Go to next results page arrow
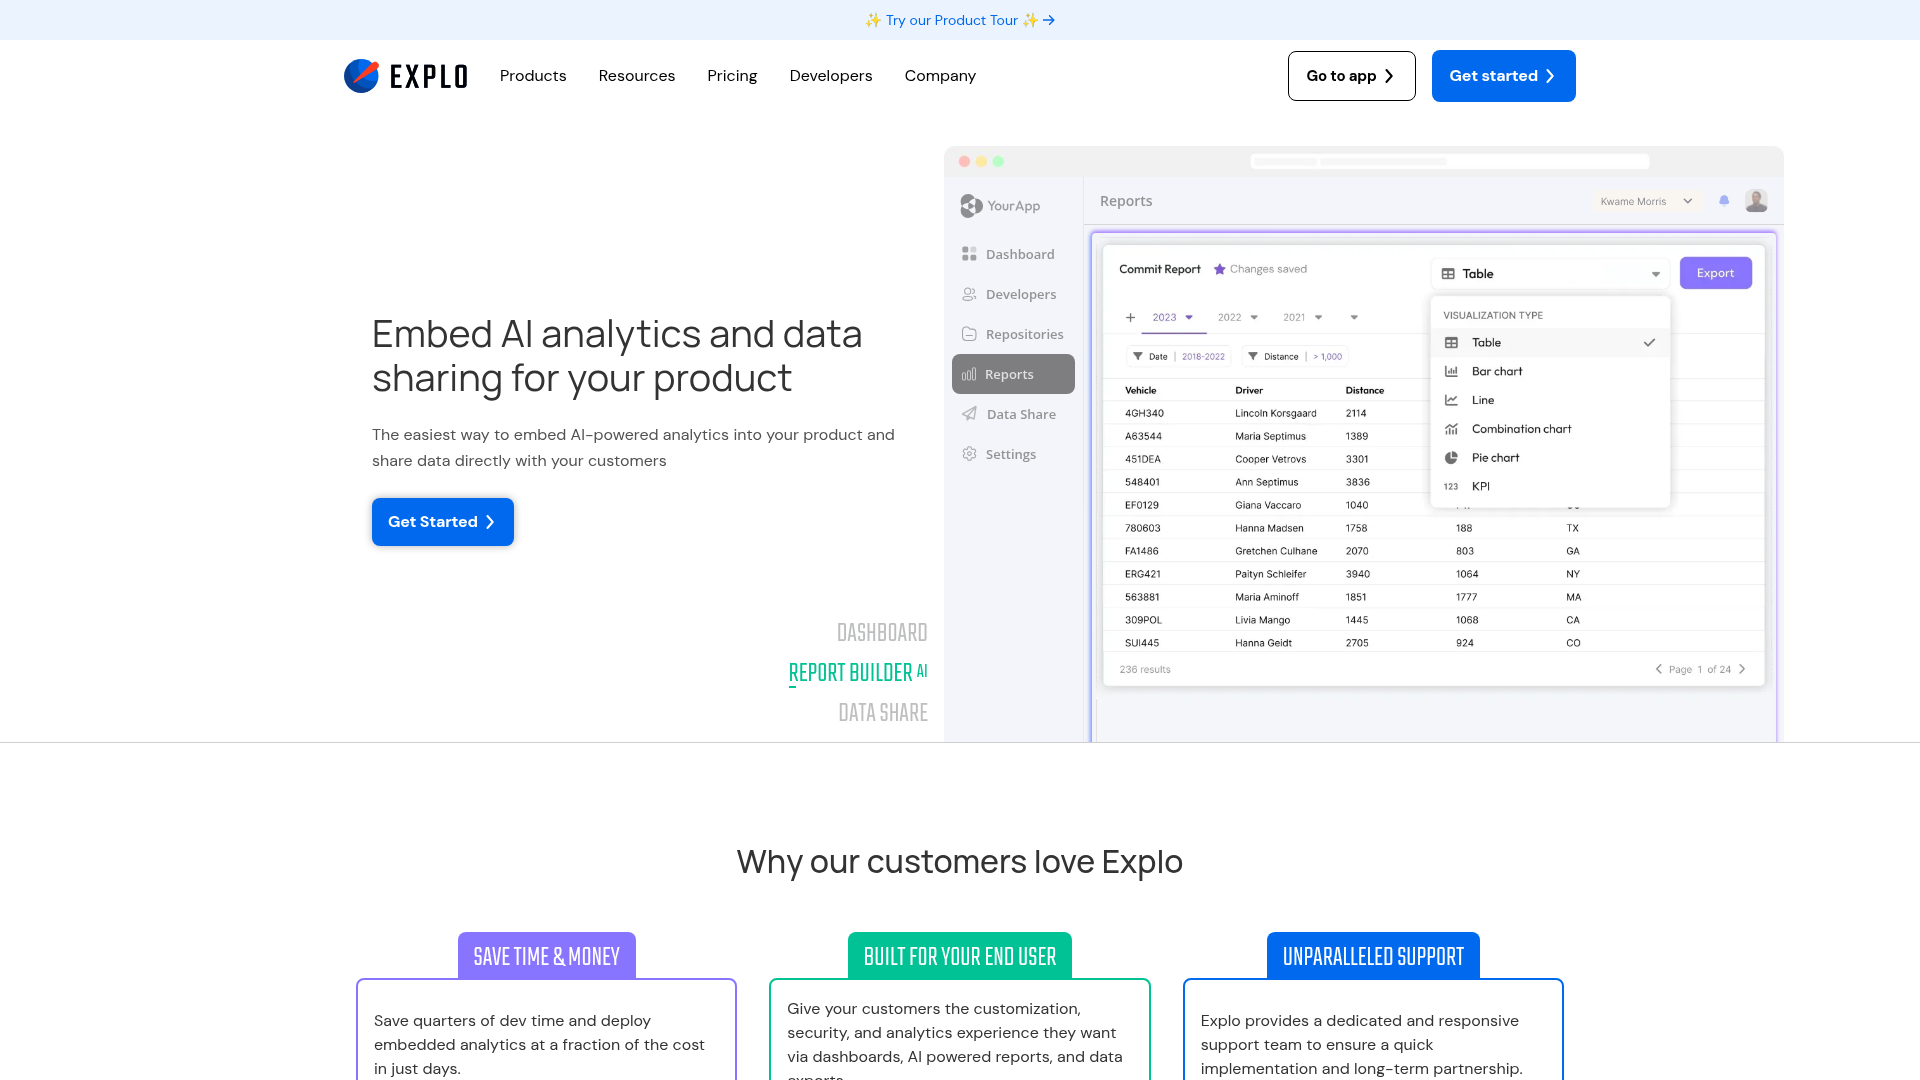Screen dimensions: 1920x1080 click(x=1742, y=669)
